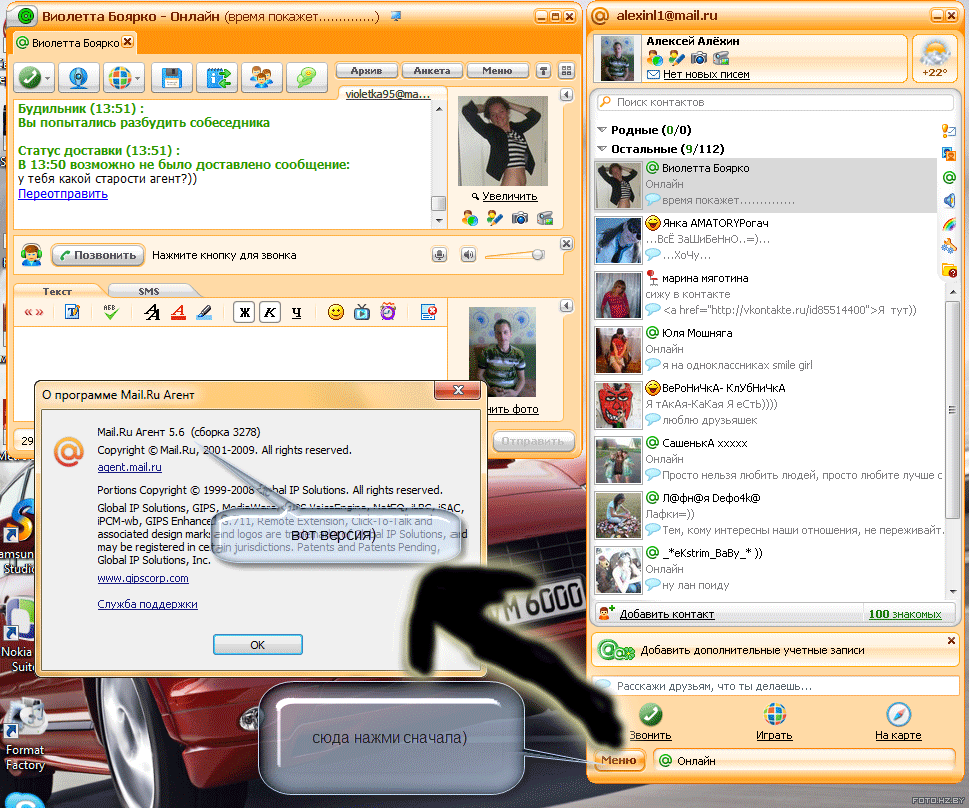Switch to the SMS tab
This screenshot has width=969, height=808.
pos(149,291)
